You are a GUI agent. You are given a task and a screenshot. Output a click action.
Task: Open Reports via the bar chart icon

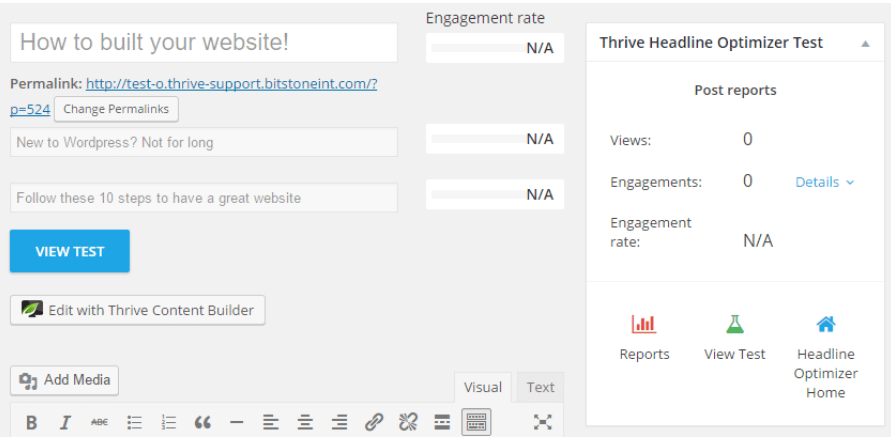click(x=644, y=324)
